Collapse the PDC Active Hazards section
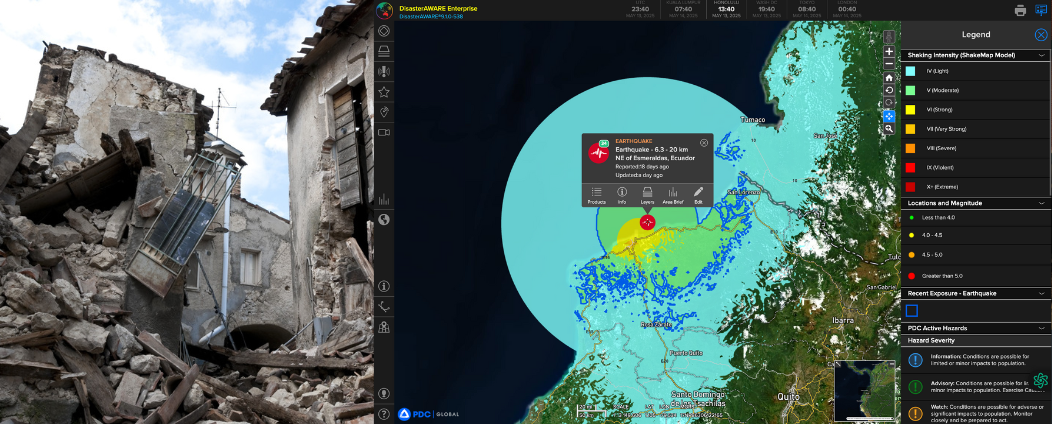1052x424 pixels. 1042,328
